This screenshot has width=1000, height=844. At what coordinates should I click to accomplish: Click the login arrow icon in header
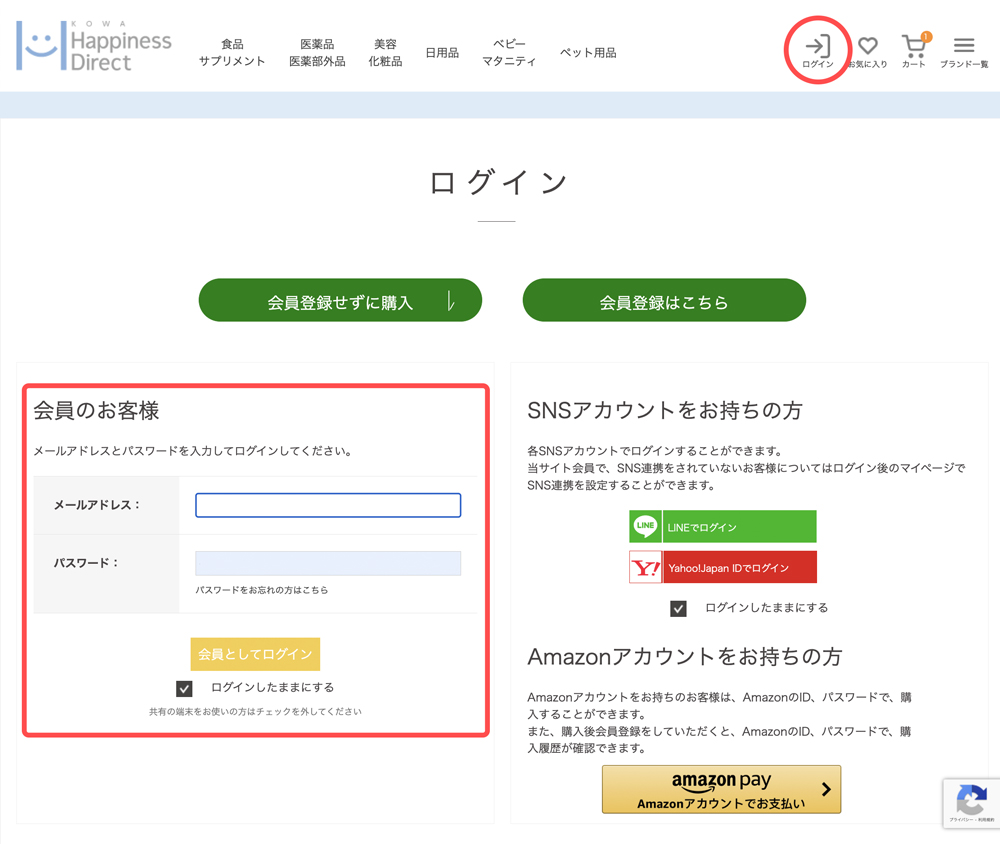pos(817,46)
